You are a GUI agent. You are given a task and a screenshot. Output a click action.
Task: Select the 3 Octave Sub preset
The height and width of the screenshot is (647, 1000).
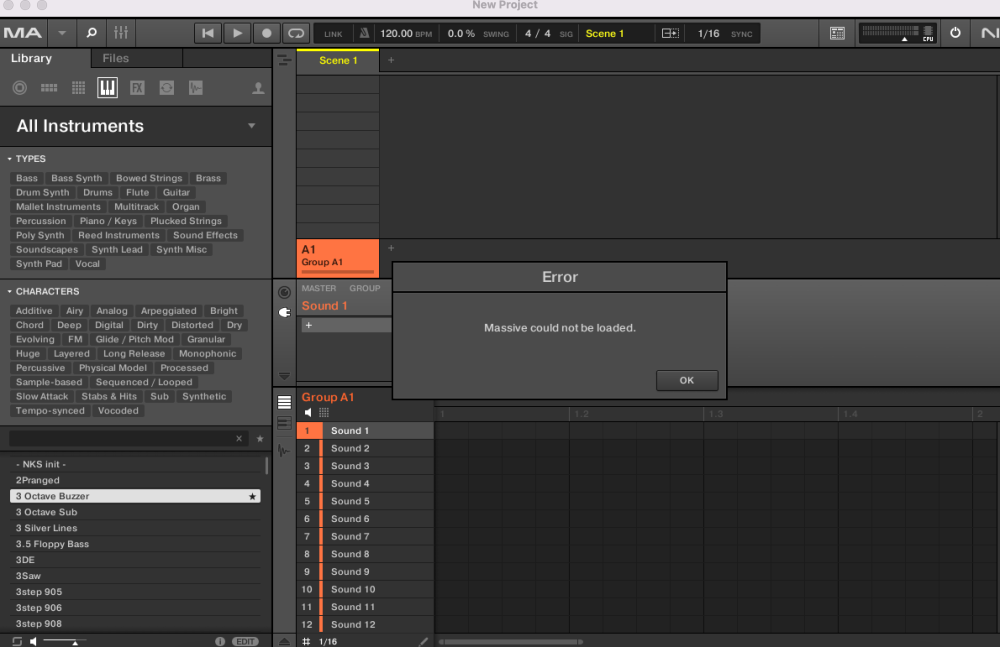tap(135, 512)
